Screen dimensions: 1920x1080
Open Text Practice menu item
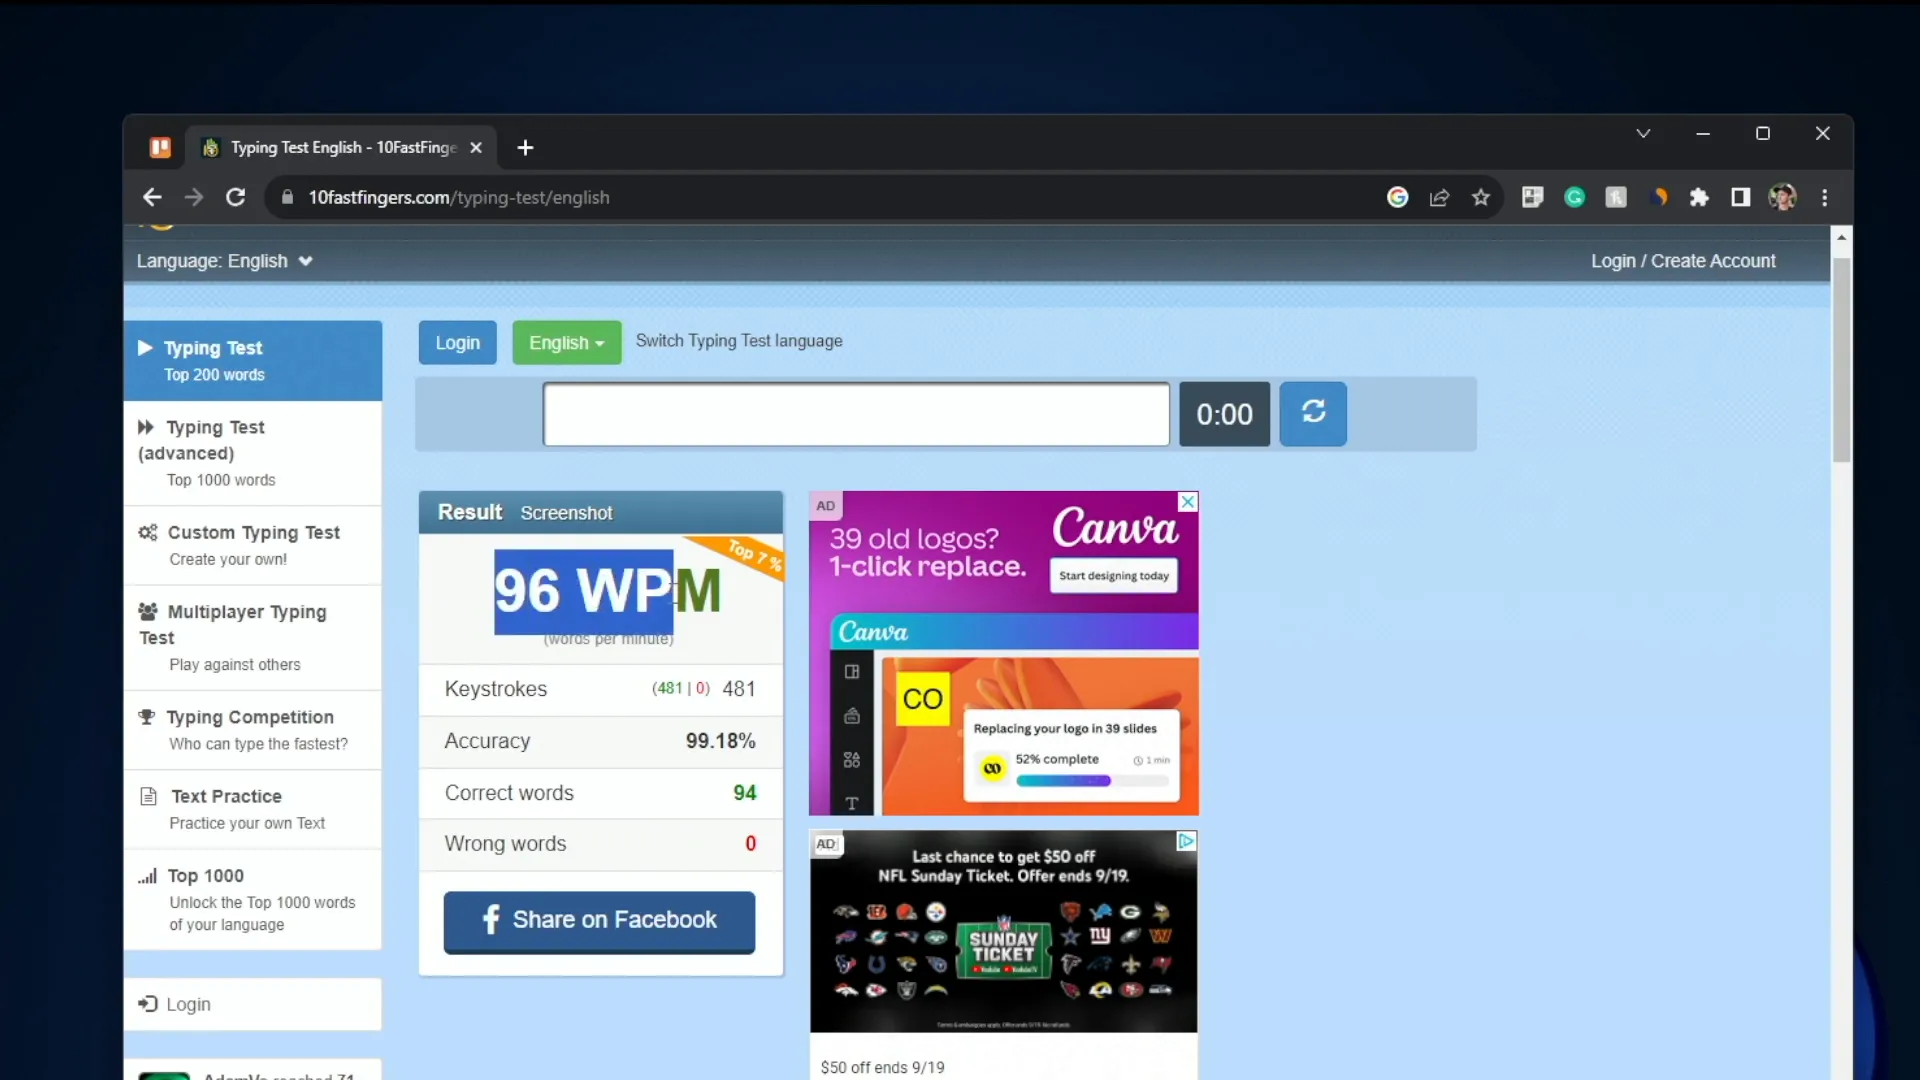253,810
